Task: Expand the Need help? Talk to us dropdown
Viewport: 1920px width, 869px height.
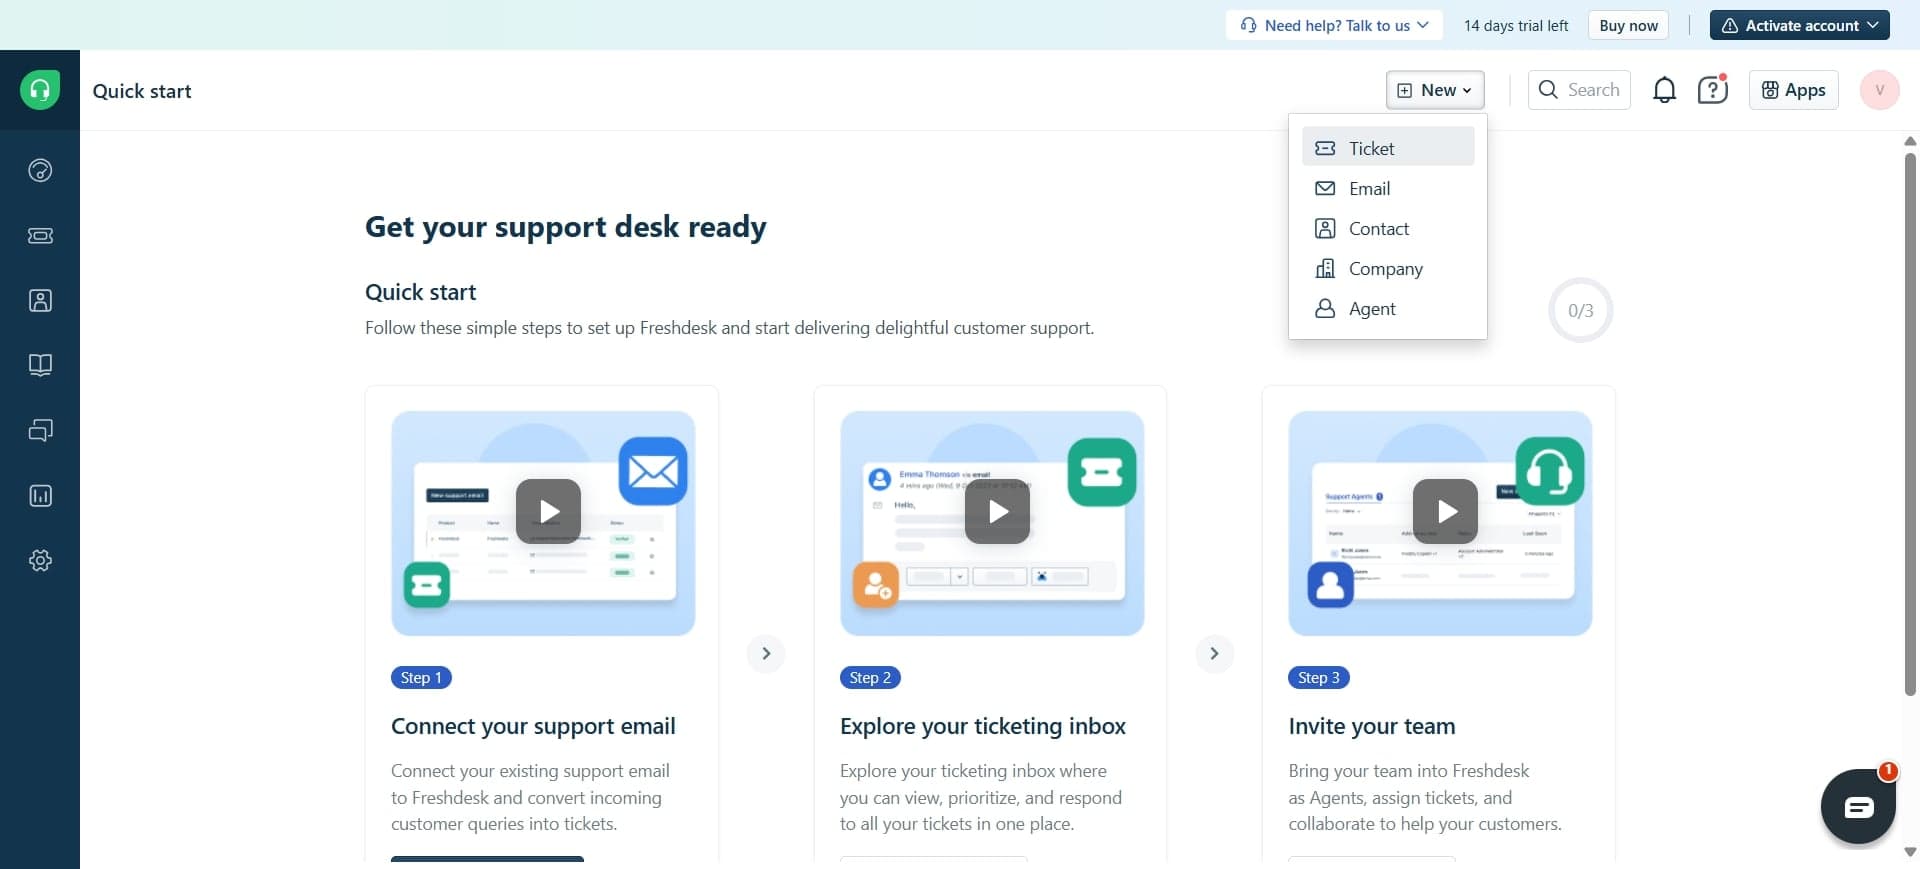Action: (1334, 25)
